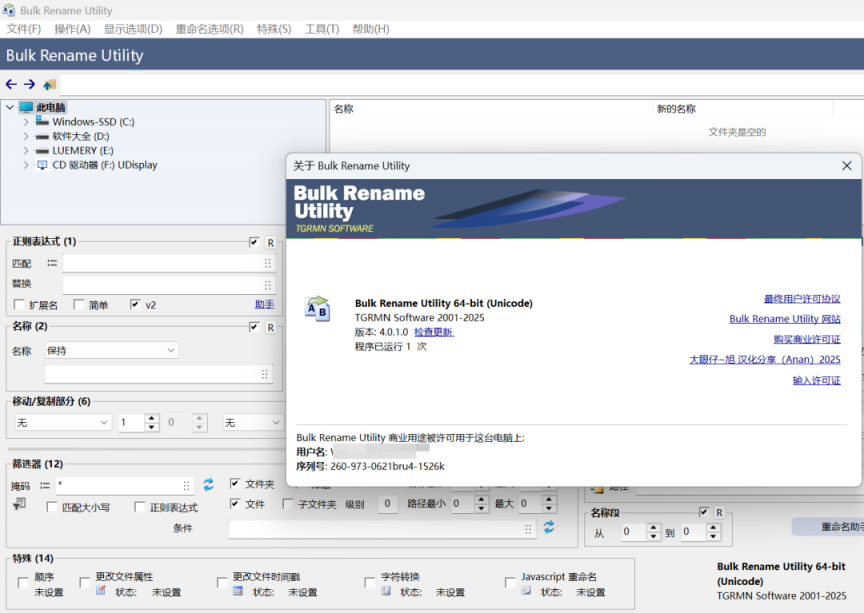864x613 pixels.
Task: Open the 重命名选项(R) menu
Action: point(209,29)
